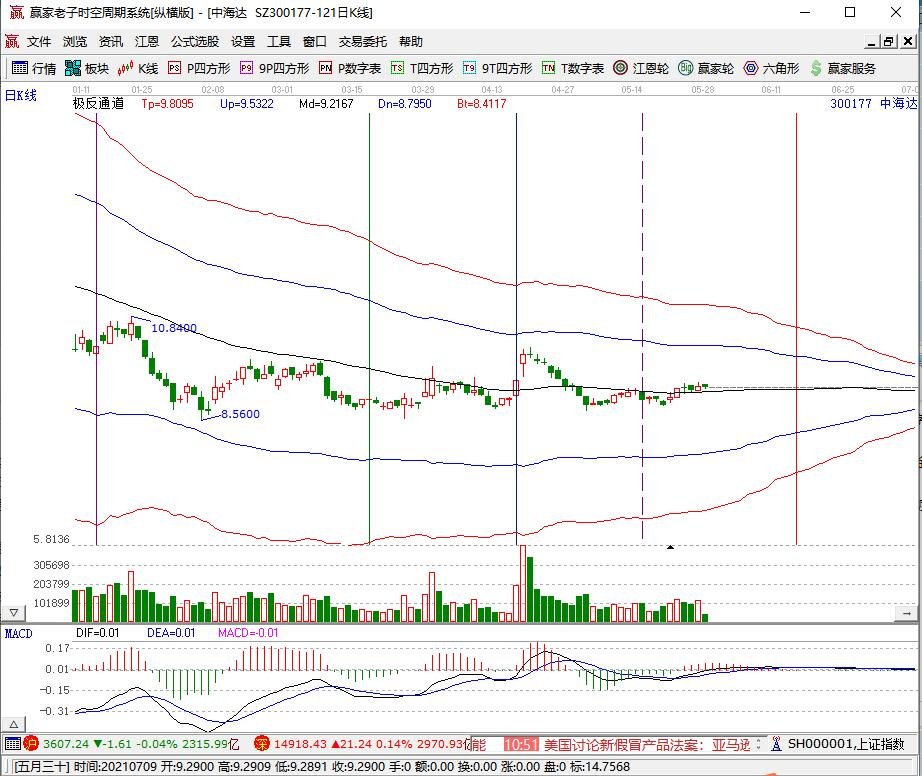Click the right arrow beside volume panel
The width and height of the screenshot is (922, 776).
click(x=906, y=613)
